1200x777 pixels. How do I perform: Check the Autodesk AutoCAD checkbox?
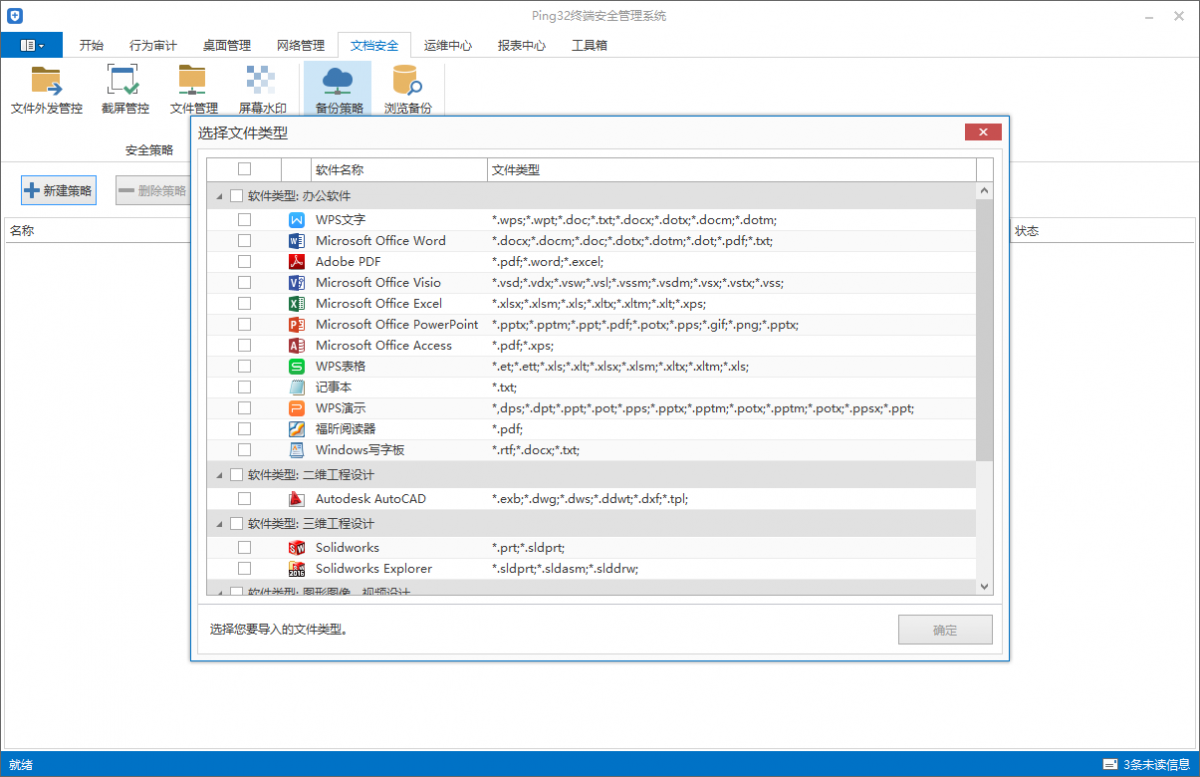(244, 499)
